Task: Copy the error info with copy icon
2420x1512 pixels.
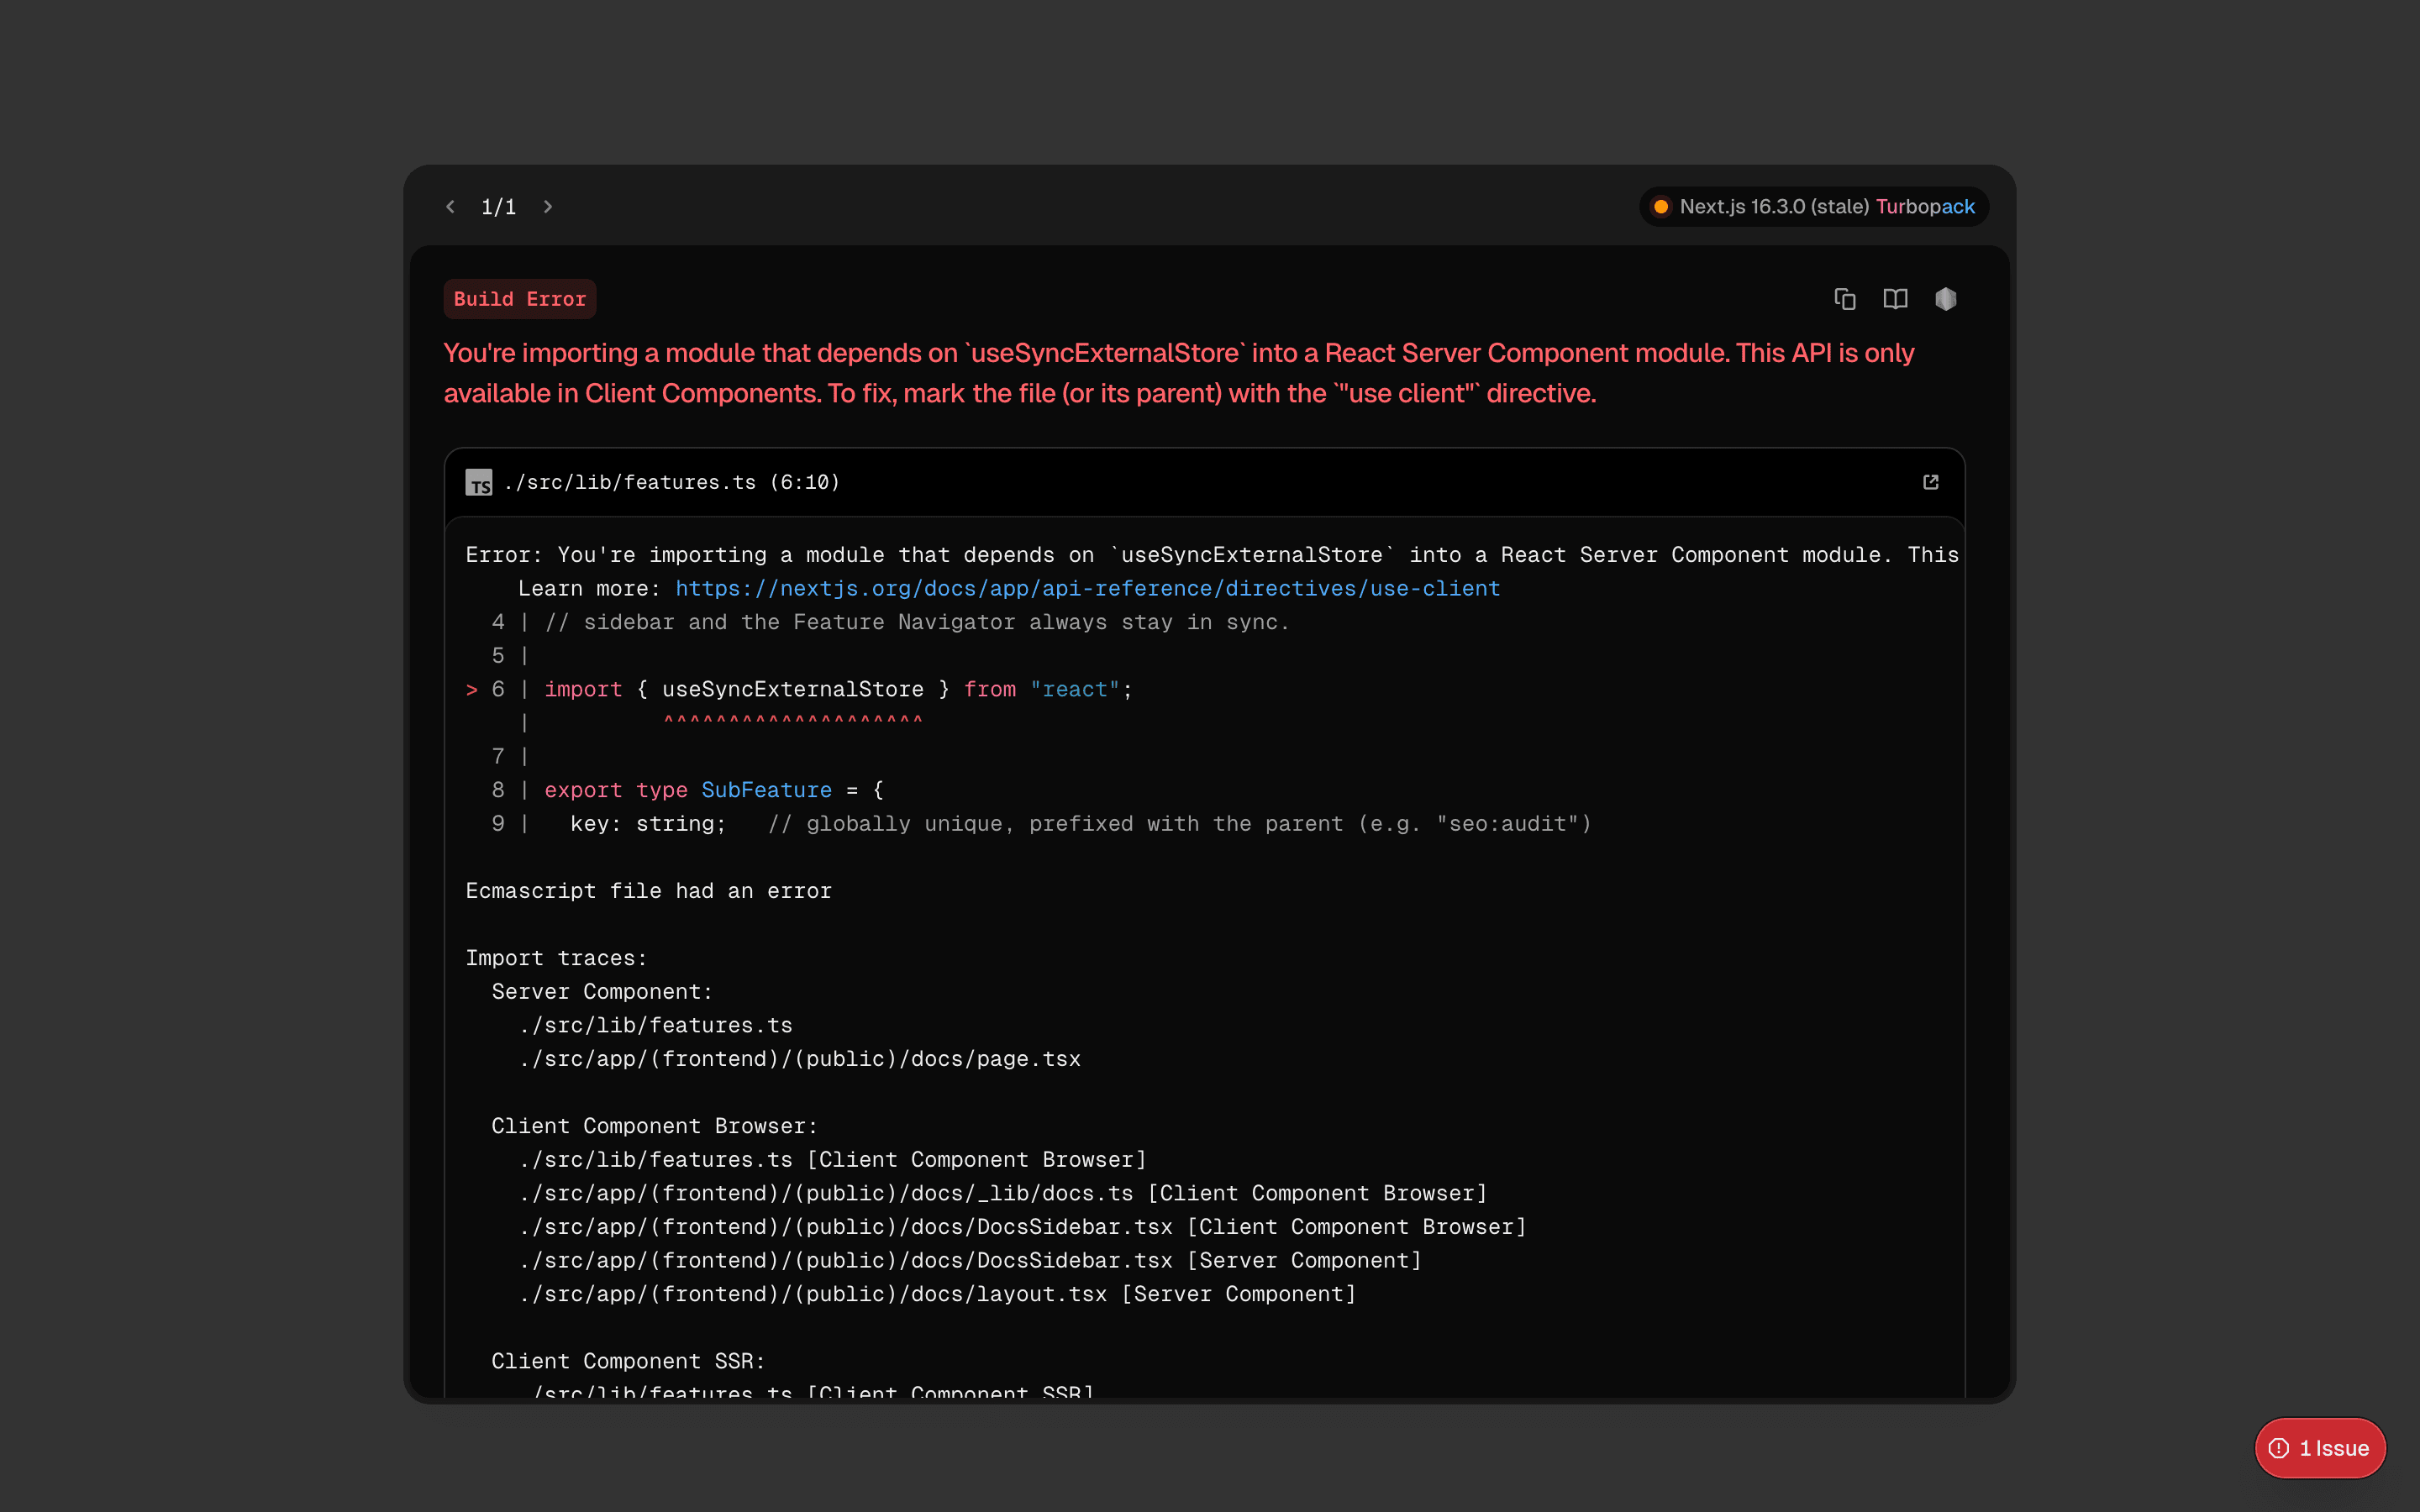Action: pyautogui.click(x=1845, y=299)
